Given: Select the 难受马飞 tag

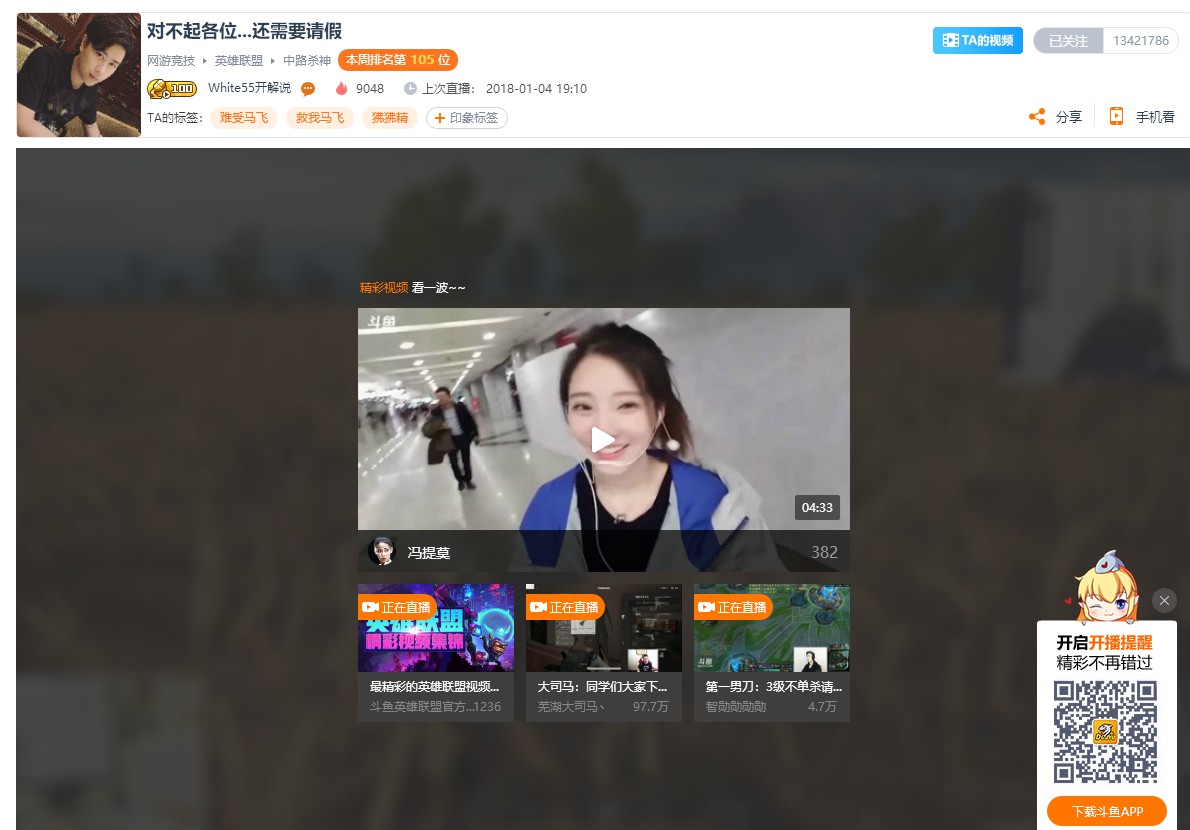Looking at the screenshot, I should click(x=244, y=118).
